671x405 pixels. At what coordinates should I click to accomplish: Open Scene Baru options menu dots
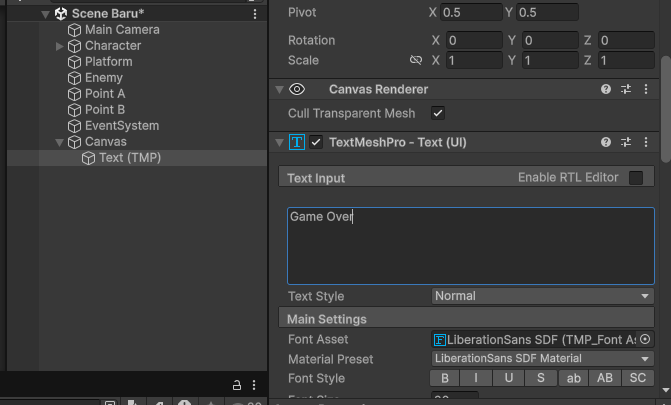255,14
